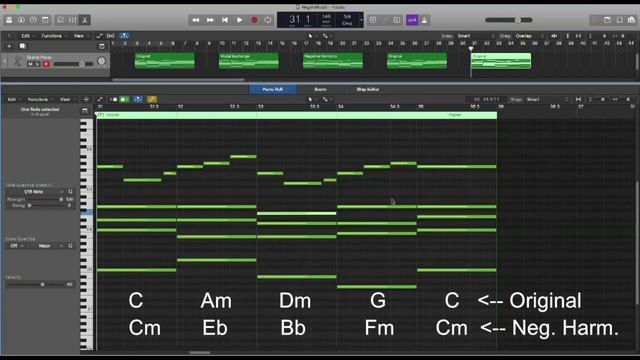This screenshot has height=360, width=640.
Task: Open Smart Controls button
Action: pyautogui.click(x=60, y=20)
